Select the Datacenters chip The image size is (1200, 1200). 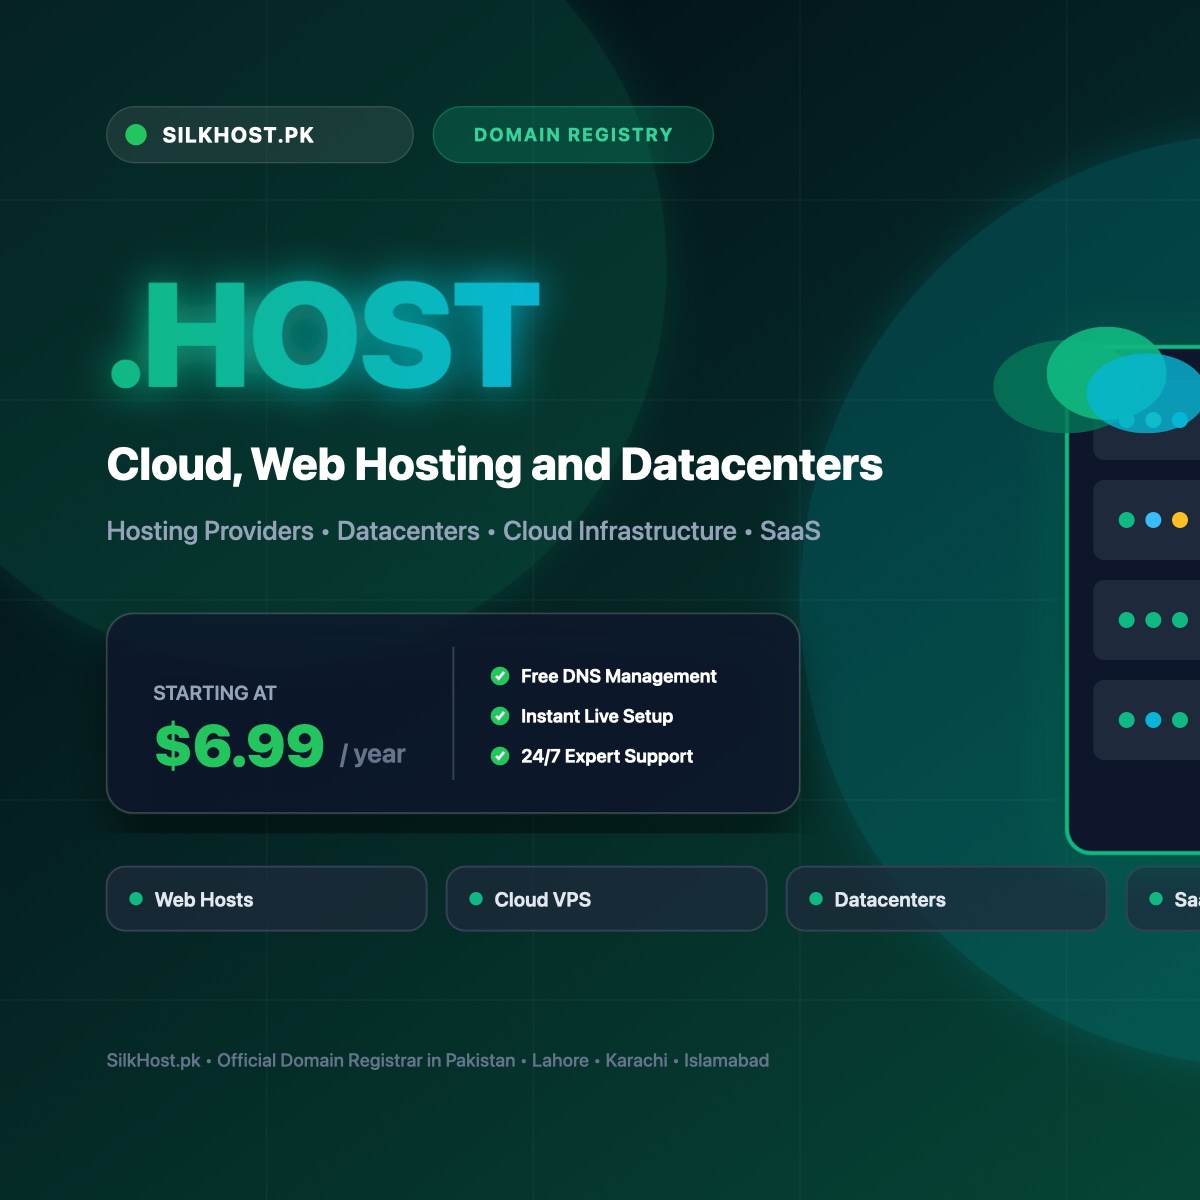pyautogui.click(x=947, y=899)
